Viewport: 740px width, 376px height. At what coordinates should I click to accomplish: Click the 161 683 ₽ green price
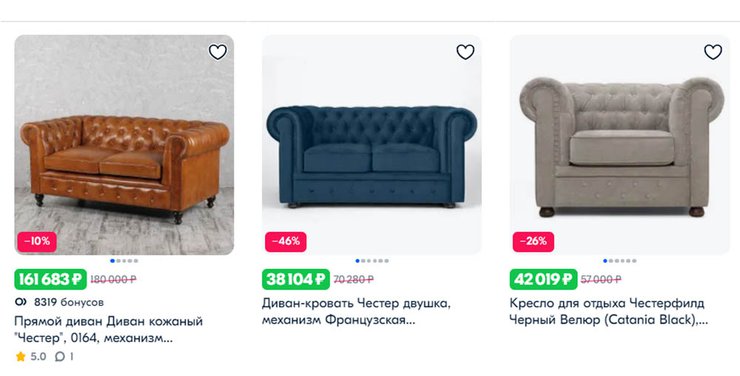coord(50,279)
